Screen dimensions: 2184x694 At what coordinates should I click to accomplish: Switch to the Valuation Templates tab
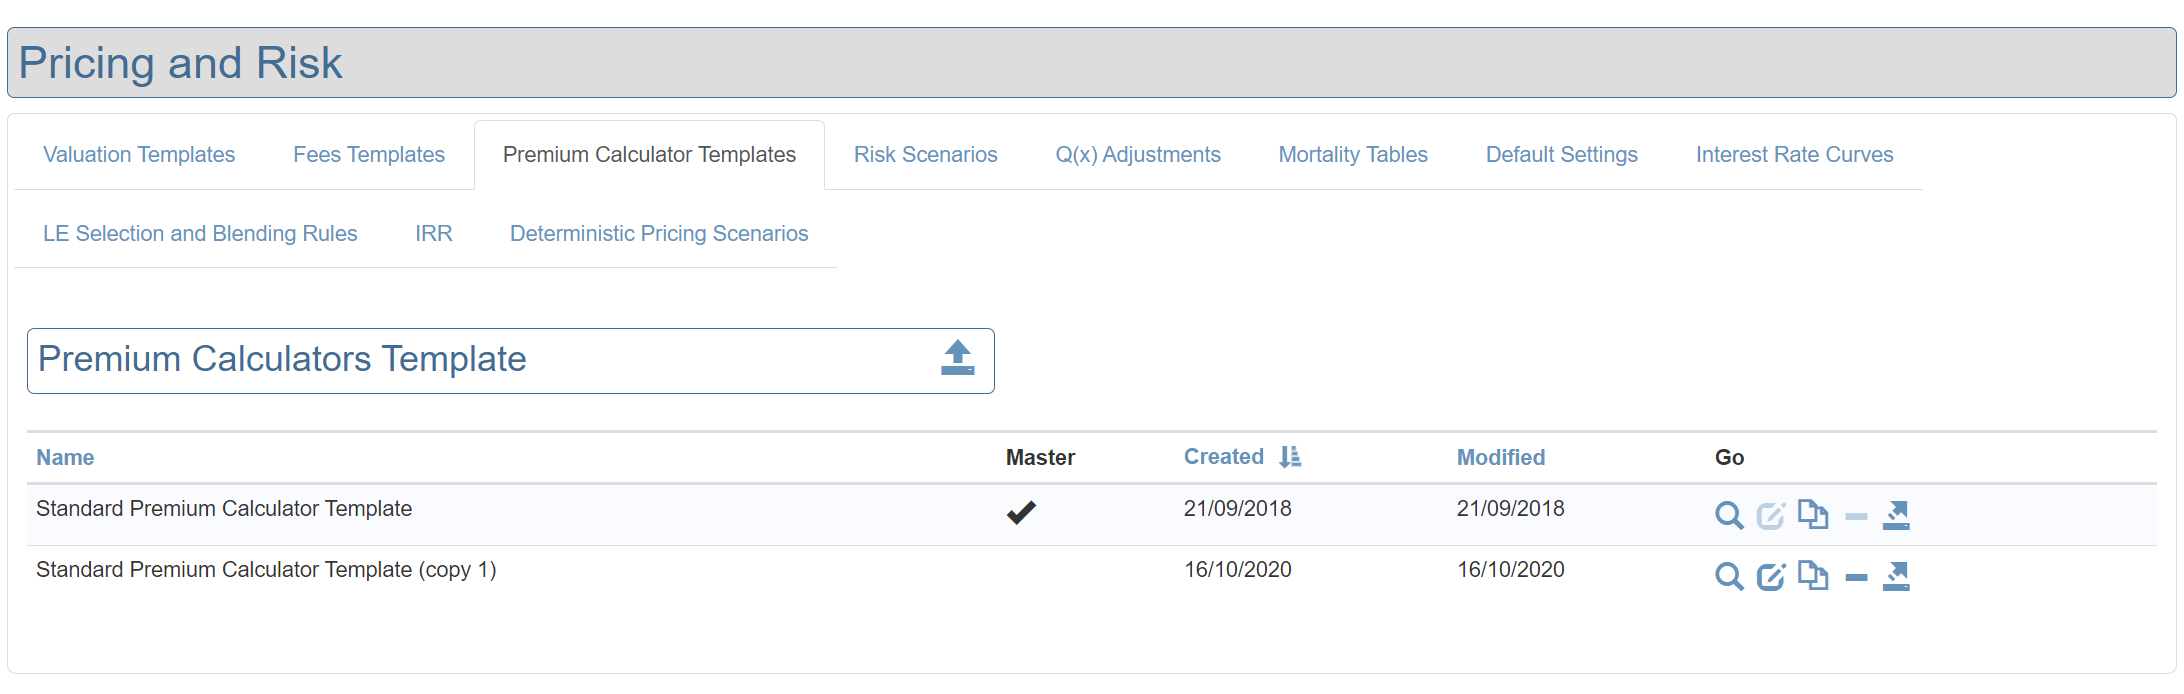139,155
